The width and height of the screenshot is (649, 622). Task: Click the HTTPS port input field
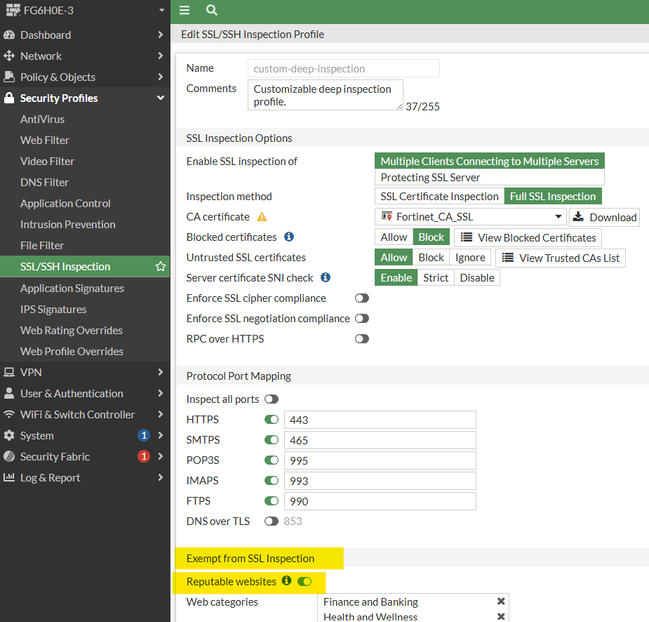point(380,420)
